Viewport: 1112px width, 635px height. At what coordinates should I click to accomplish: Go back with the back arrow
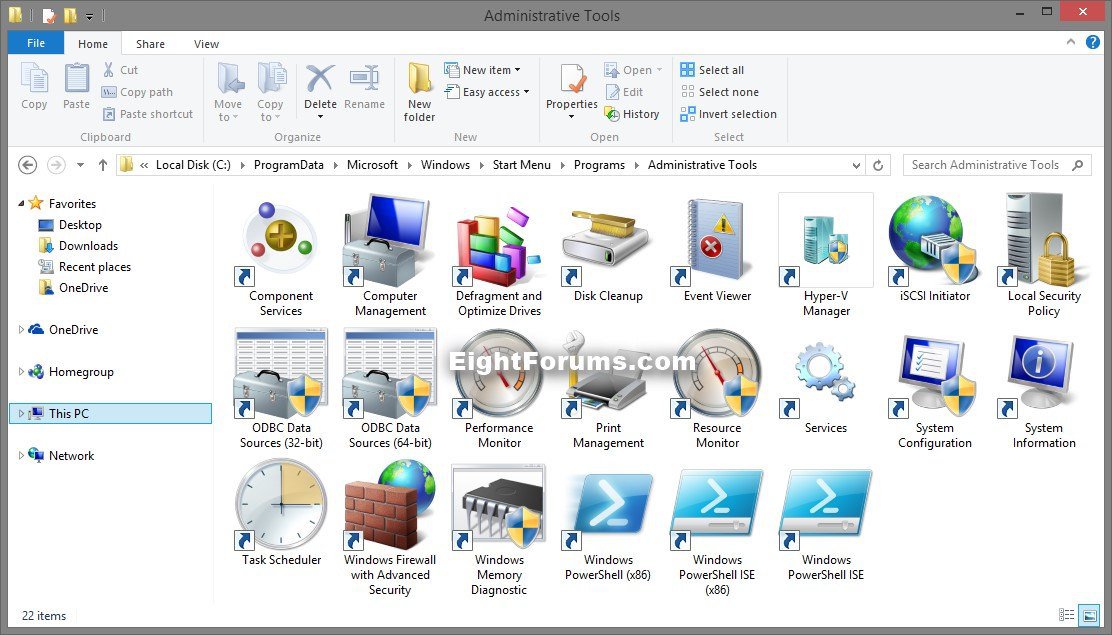27,165
